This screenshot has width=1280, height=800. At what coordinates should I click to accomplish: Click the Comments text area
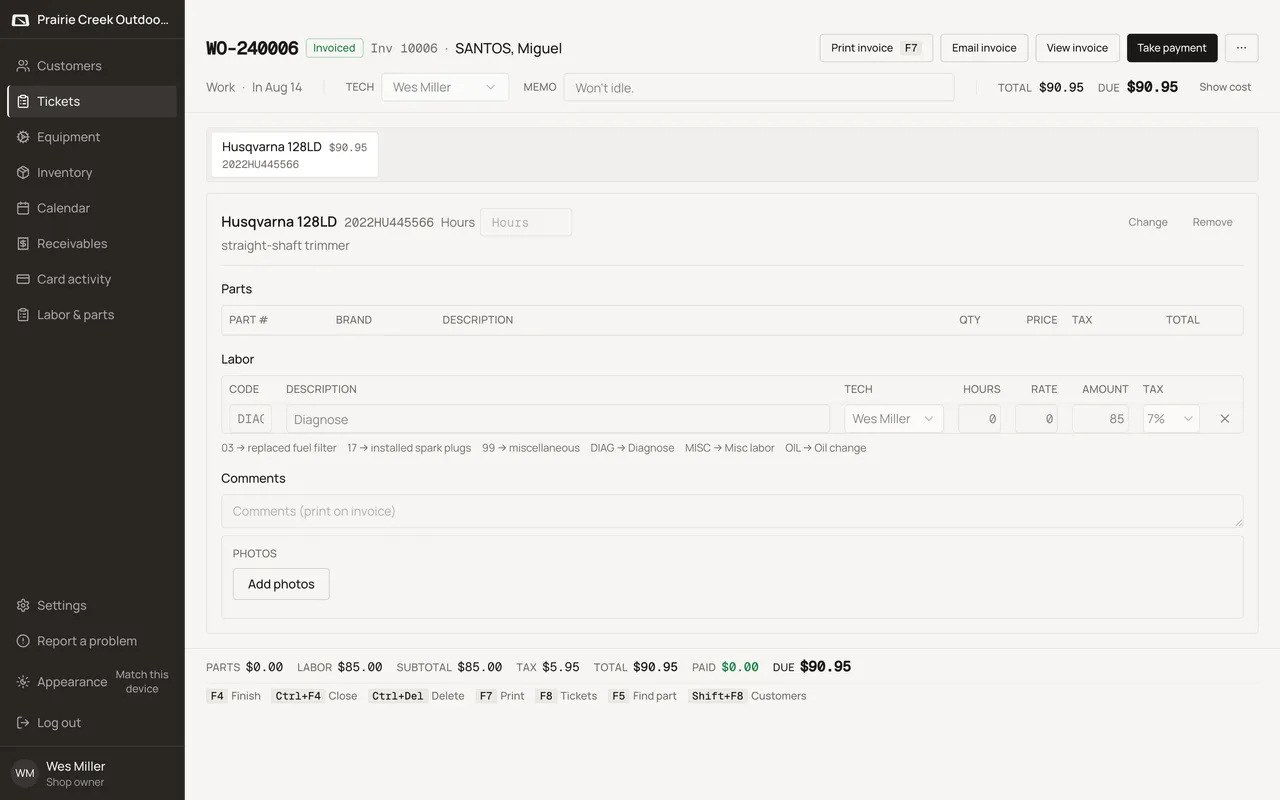pos(732,511)
